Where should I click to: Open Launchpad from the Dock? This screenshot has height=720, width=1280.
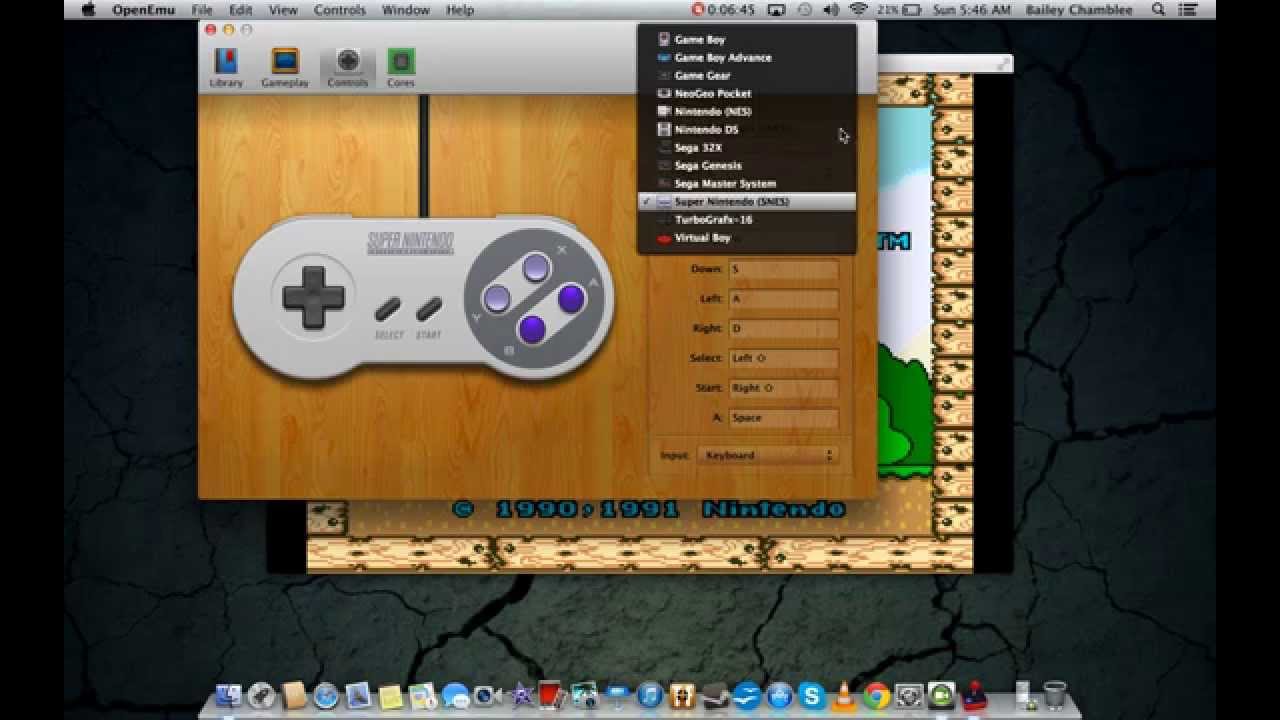262,695
